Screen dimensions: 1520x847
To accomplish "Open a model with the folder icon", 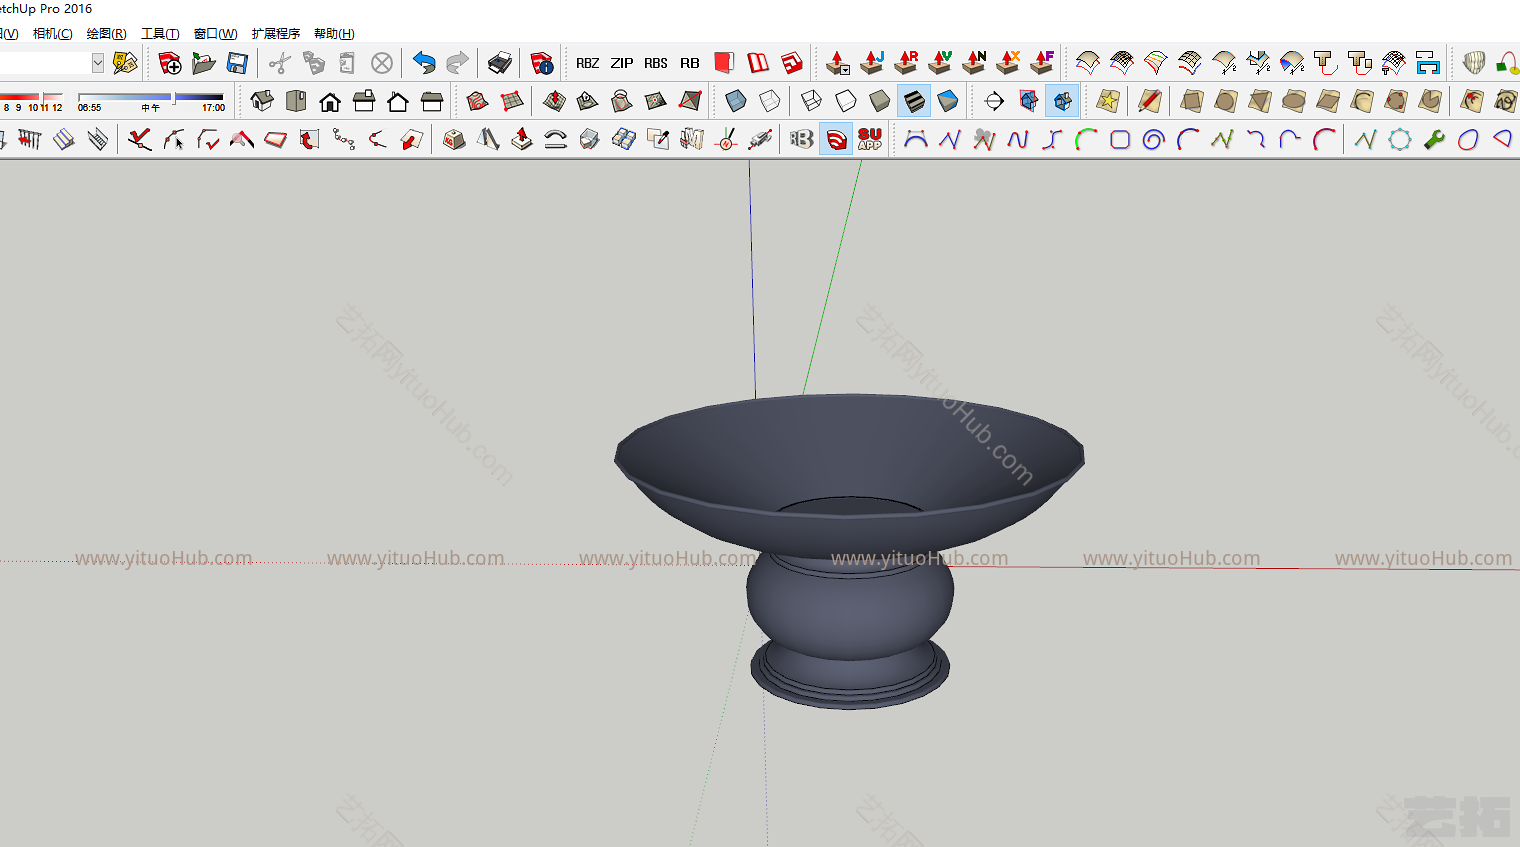I will (204, 63).
